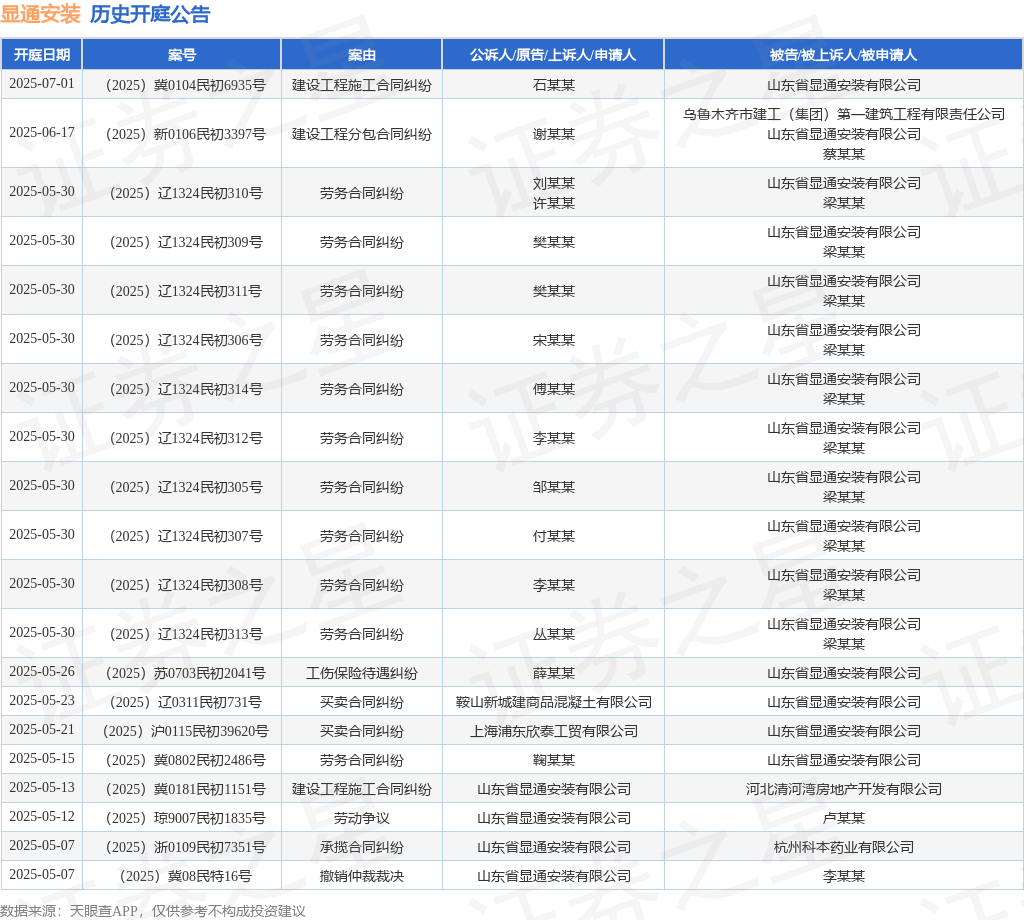Select case number (2025)琼9007民初1835号
The image size is (1024, 920).
[183, 817]
